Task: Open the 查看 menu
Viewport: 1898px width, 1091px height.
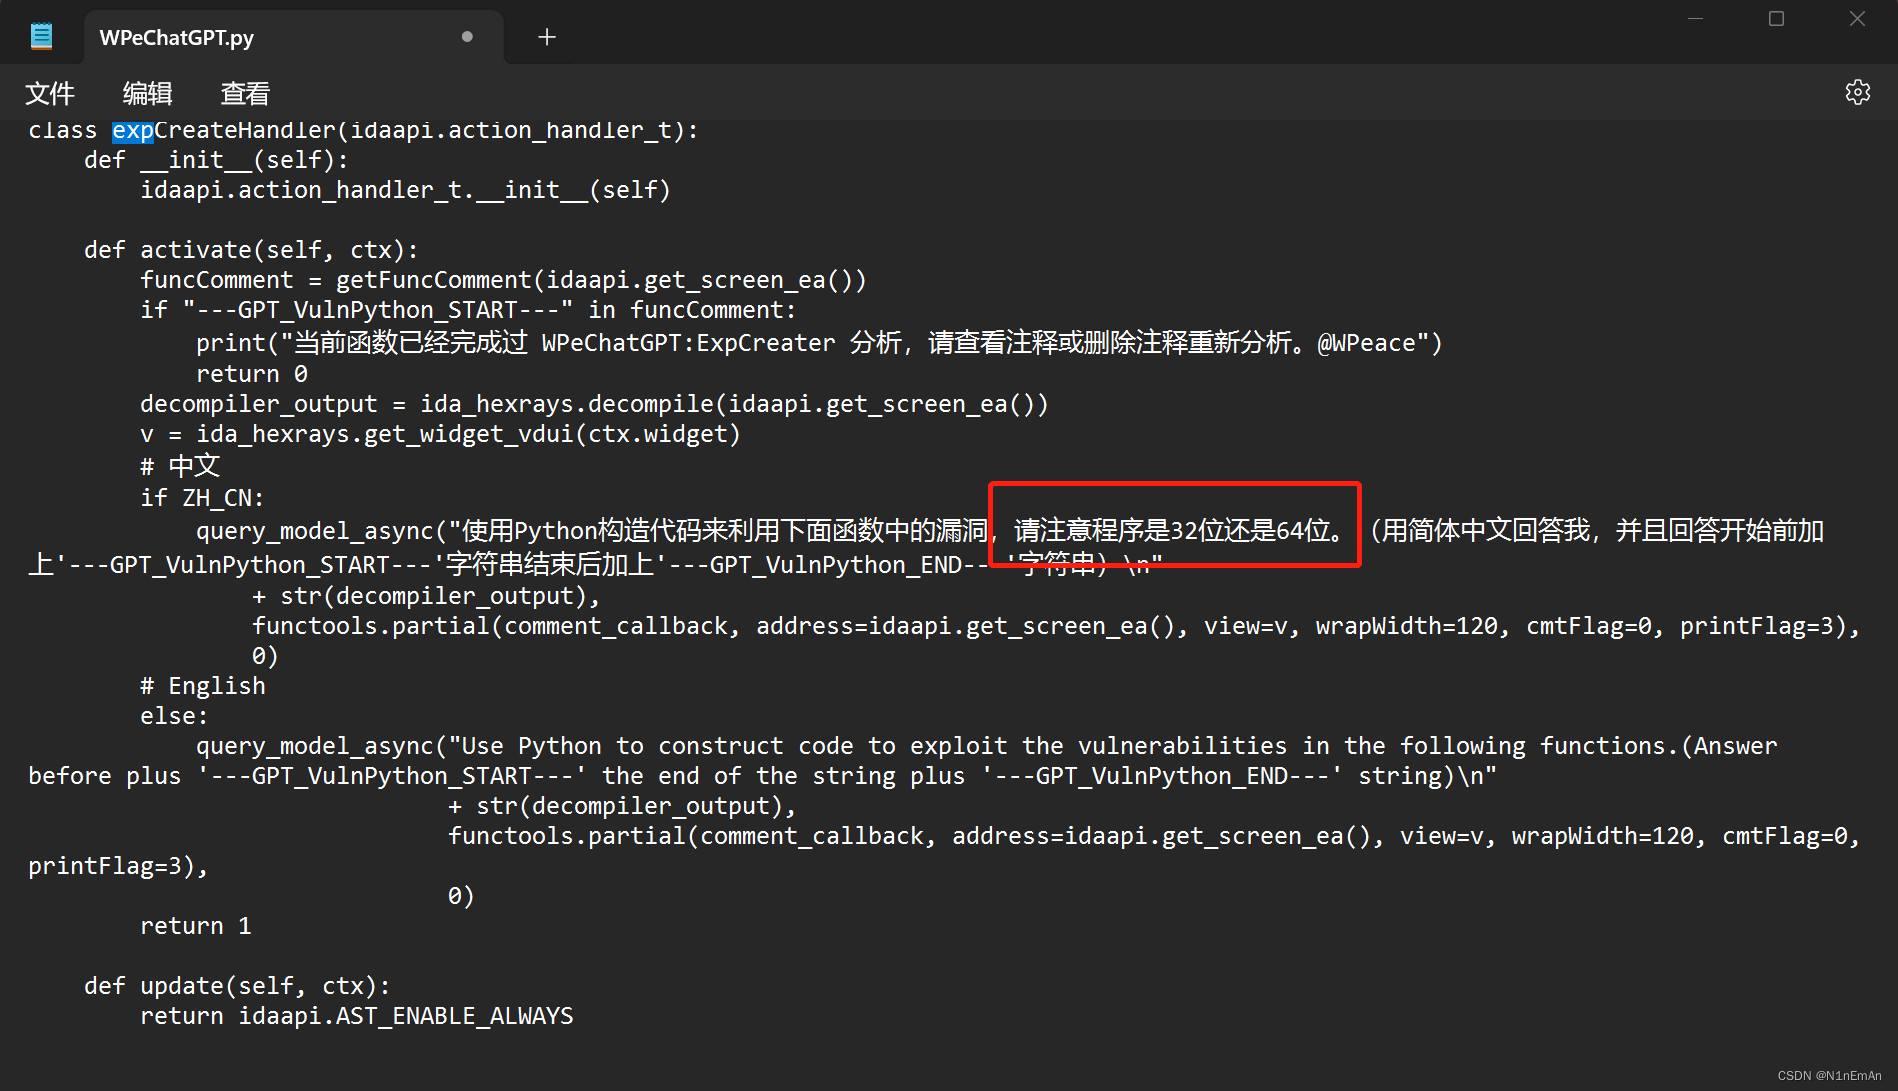Action: tap(245, 94)
